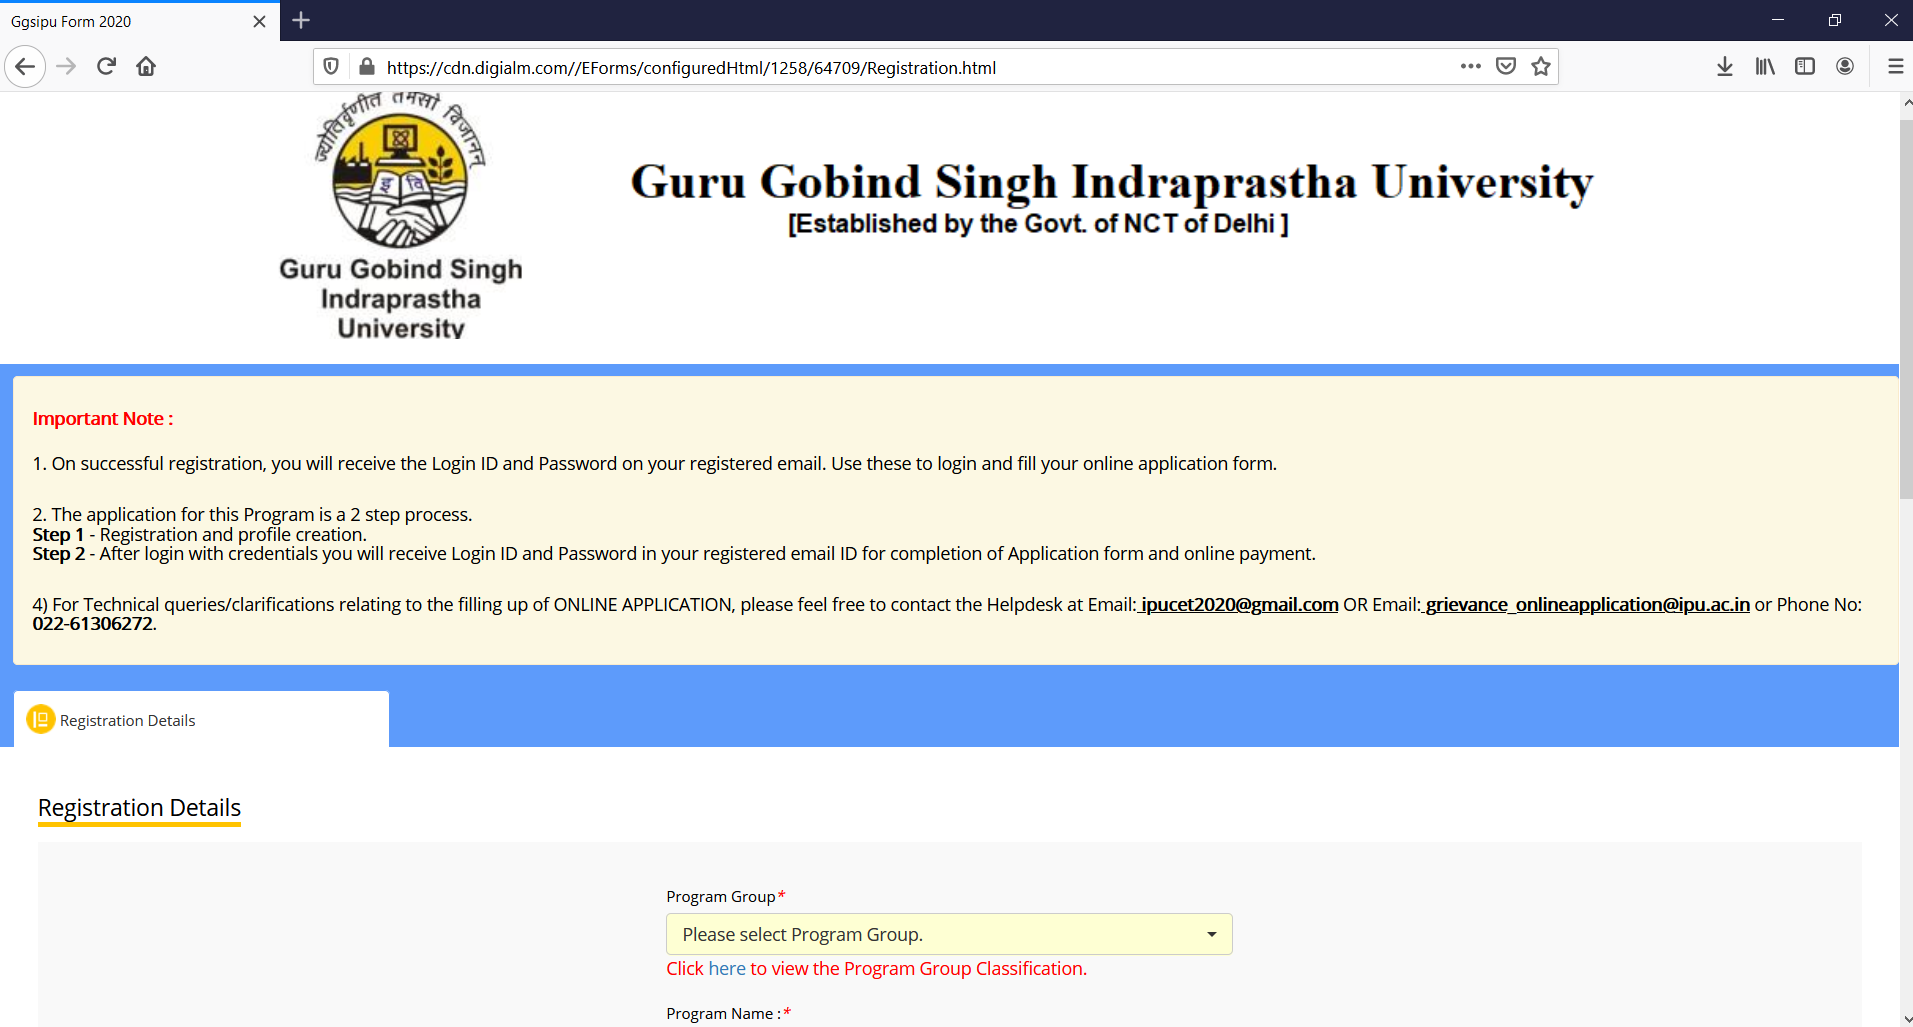Click the site security padlock icon

pos(367,66)
